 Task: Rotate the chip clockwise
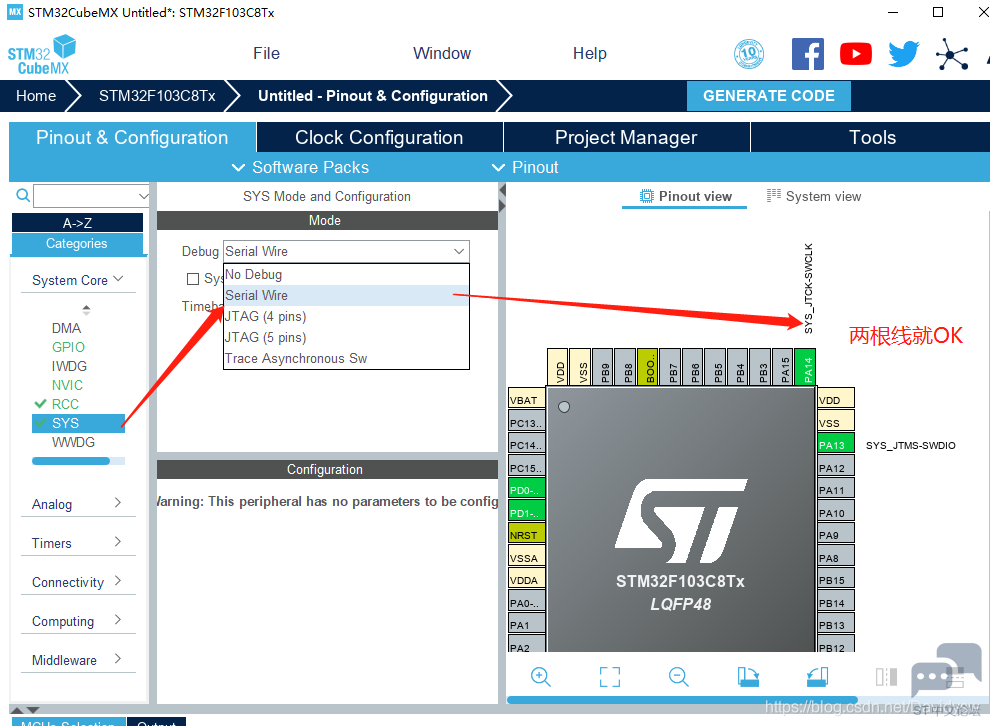click(748, 677)
